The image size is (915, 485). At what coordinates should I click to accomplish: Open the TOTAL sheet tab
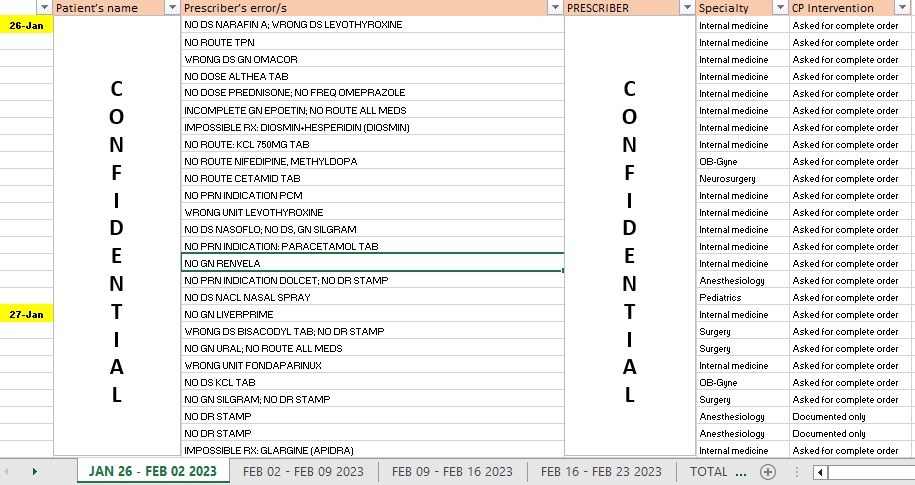coord(708,472)
